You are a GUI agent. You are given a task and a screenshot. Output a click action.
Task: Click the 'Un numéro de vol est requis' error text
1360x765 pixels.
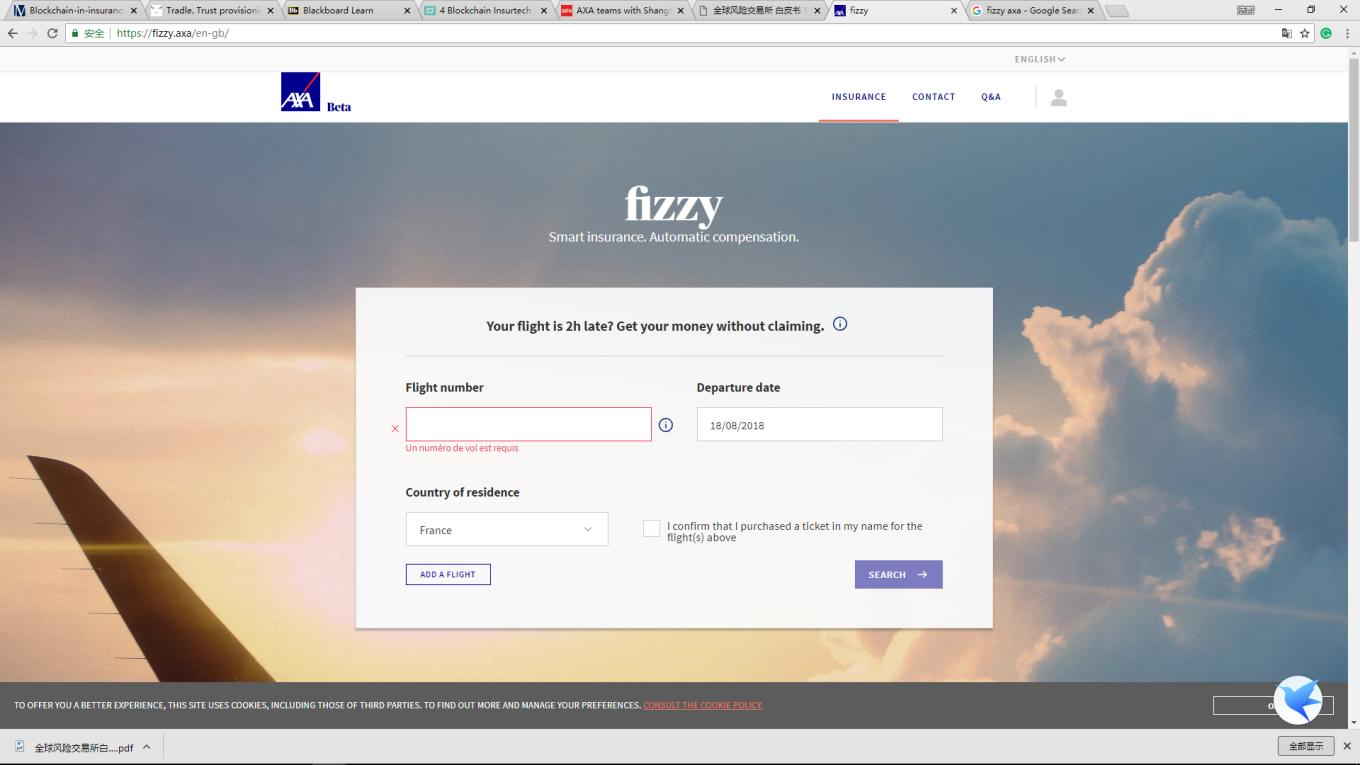click(x=462, y=448)
